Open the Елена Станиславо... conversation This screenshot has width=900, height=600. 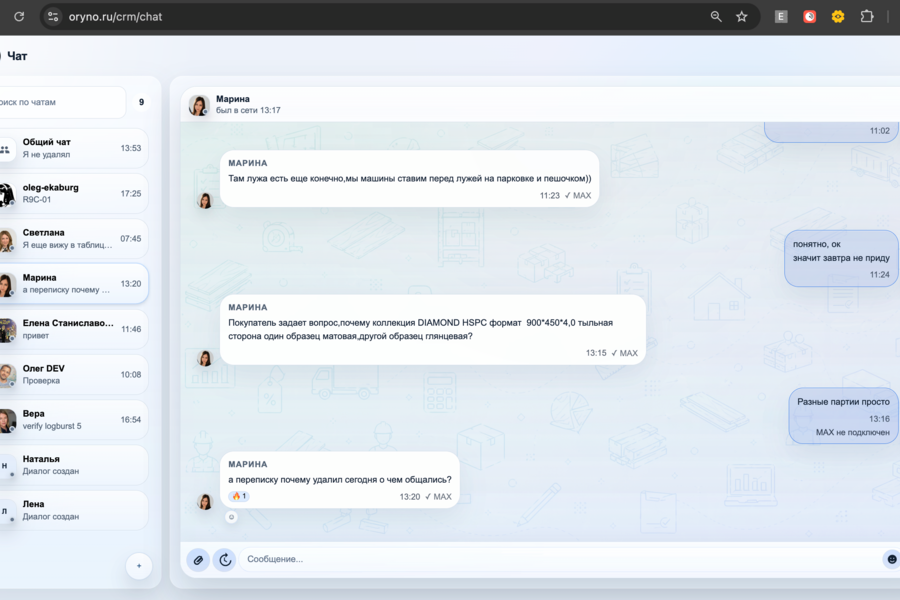click(x=73, y=329)
